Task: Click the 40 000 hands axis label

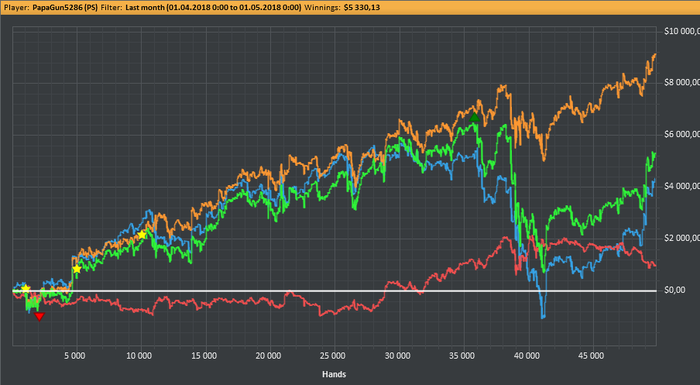Action: [527, 356]
